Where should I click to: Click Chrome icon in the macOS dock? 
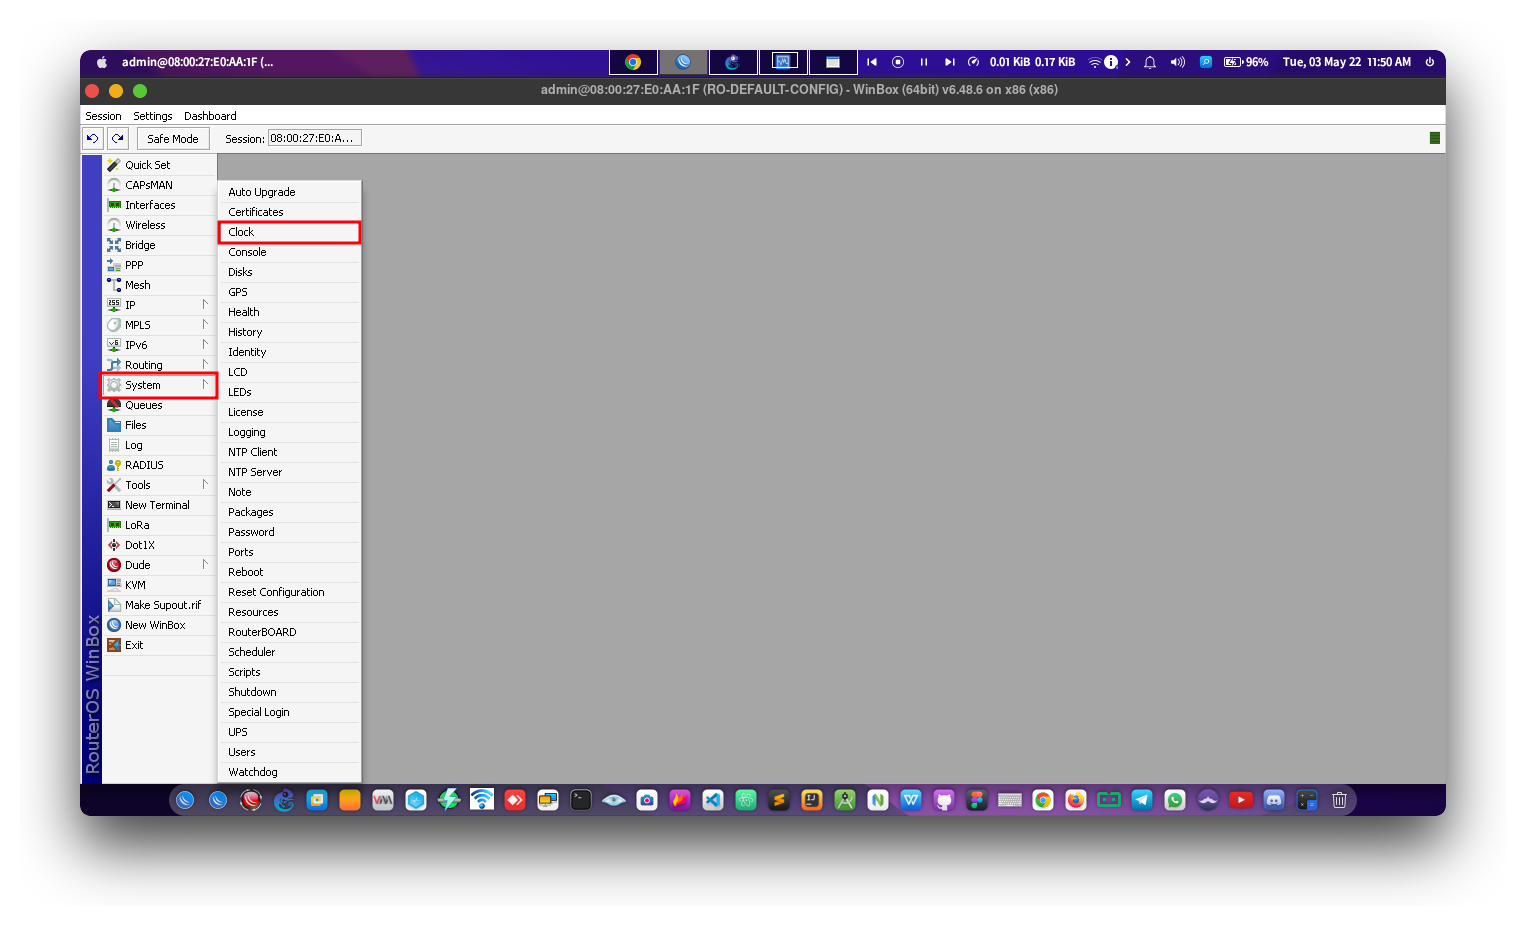coord(1043,800)
